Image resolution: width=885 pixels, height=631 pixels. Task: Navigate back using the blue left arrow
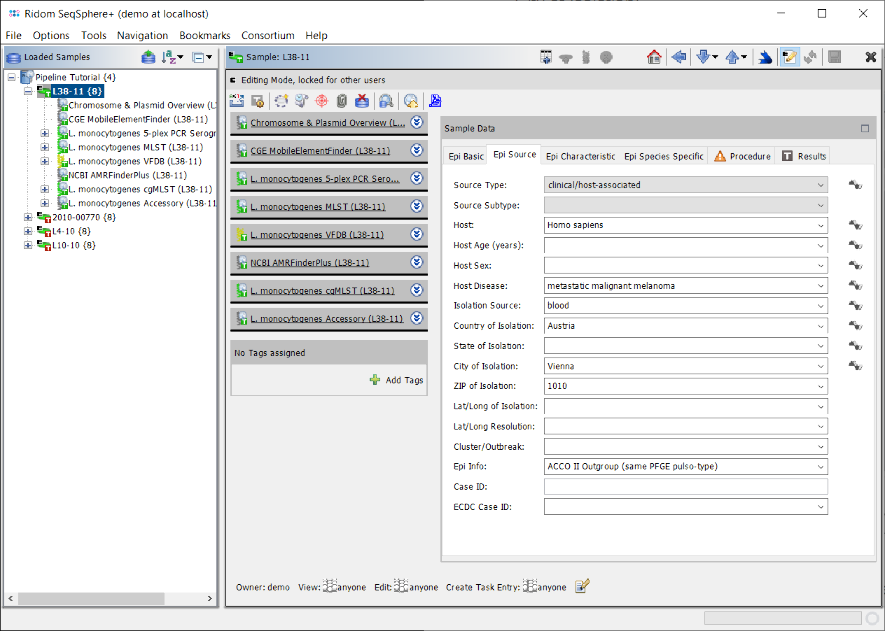point(680,58)
